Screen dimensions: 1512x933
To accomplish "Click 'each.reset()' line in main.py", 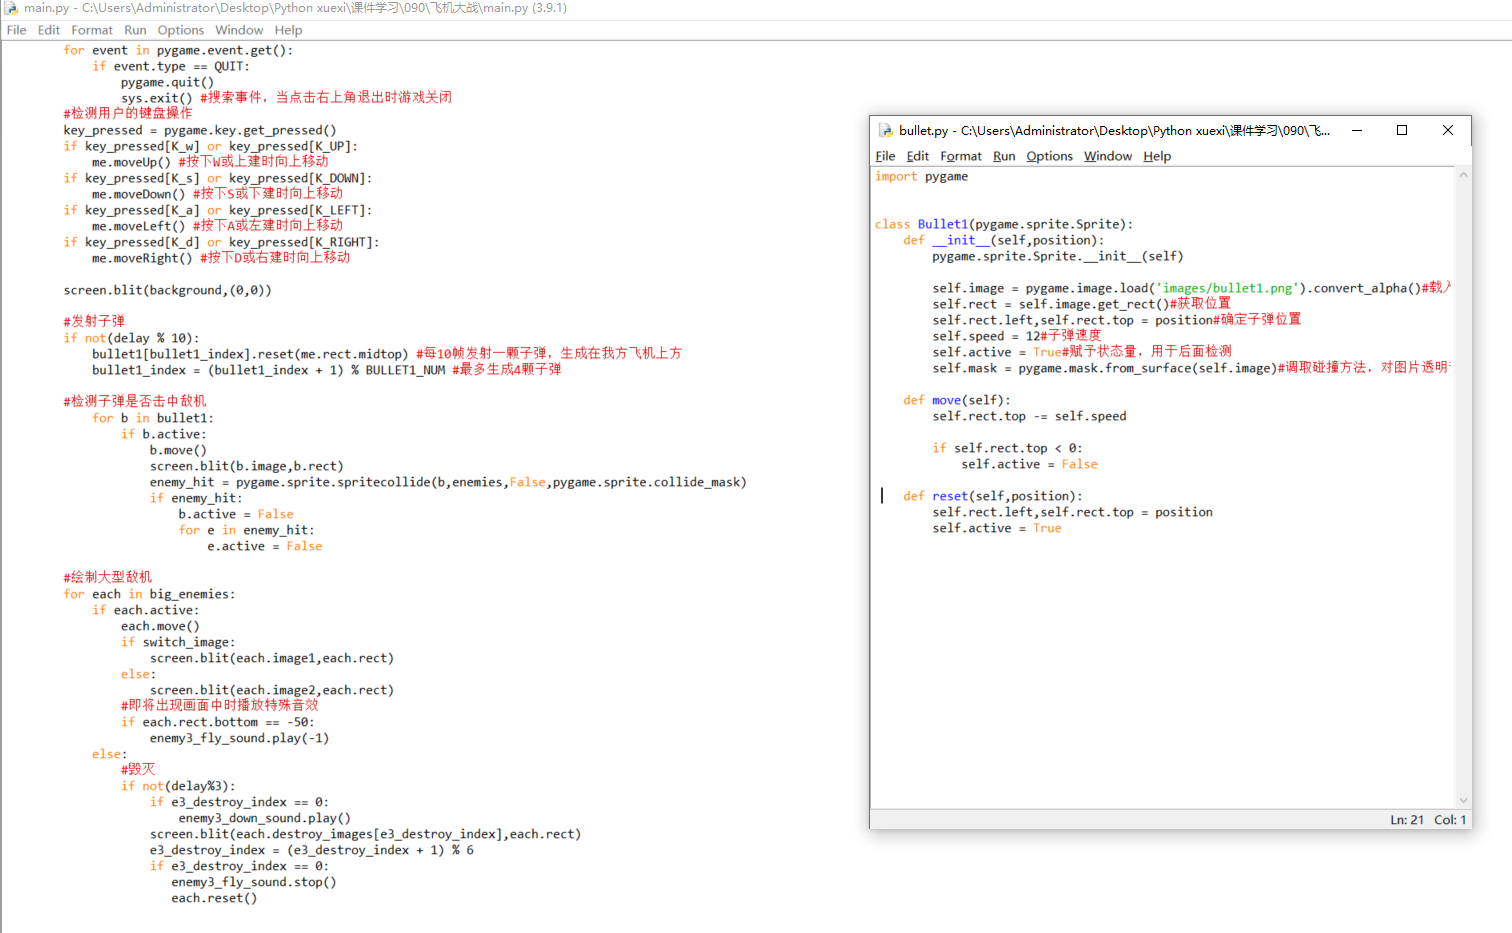I will tap(214, 898).
